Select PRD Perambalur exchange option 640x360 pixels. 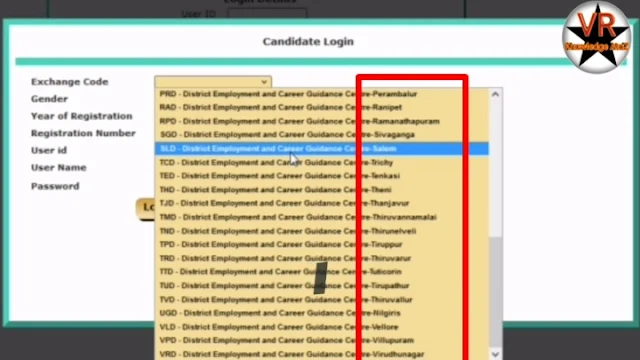tap(322, 94)
